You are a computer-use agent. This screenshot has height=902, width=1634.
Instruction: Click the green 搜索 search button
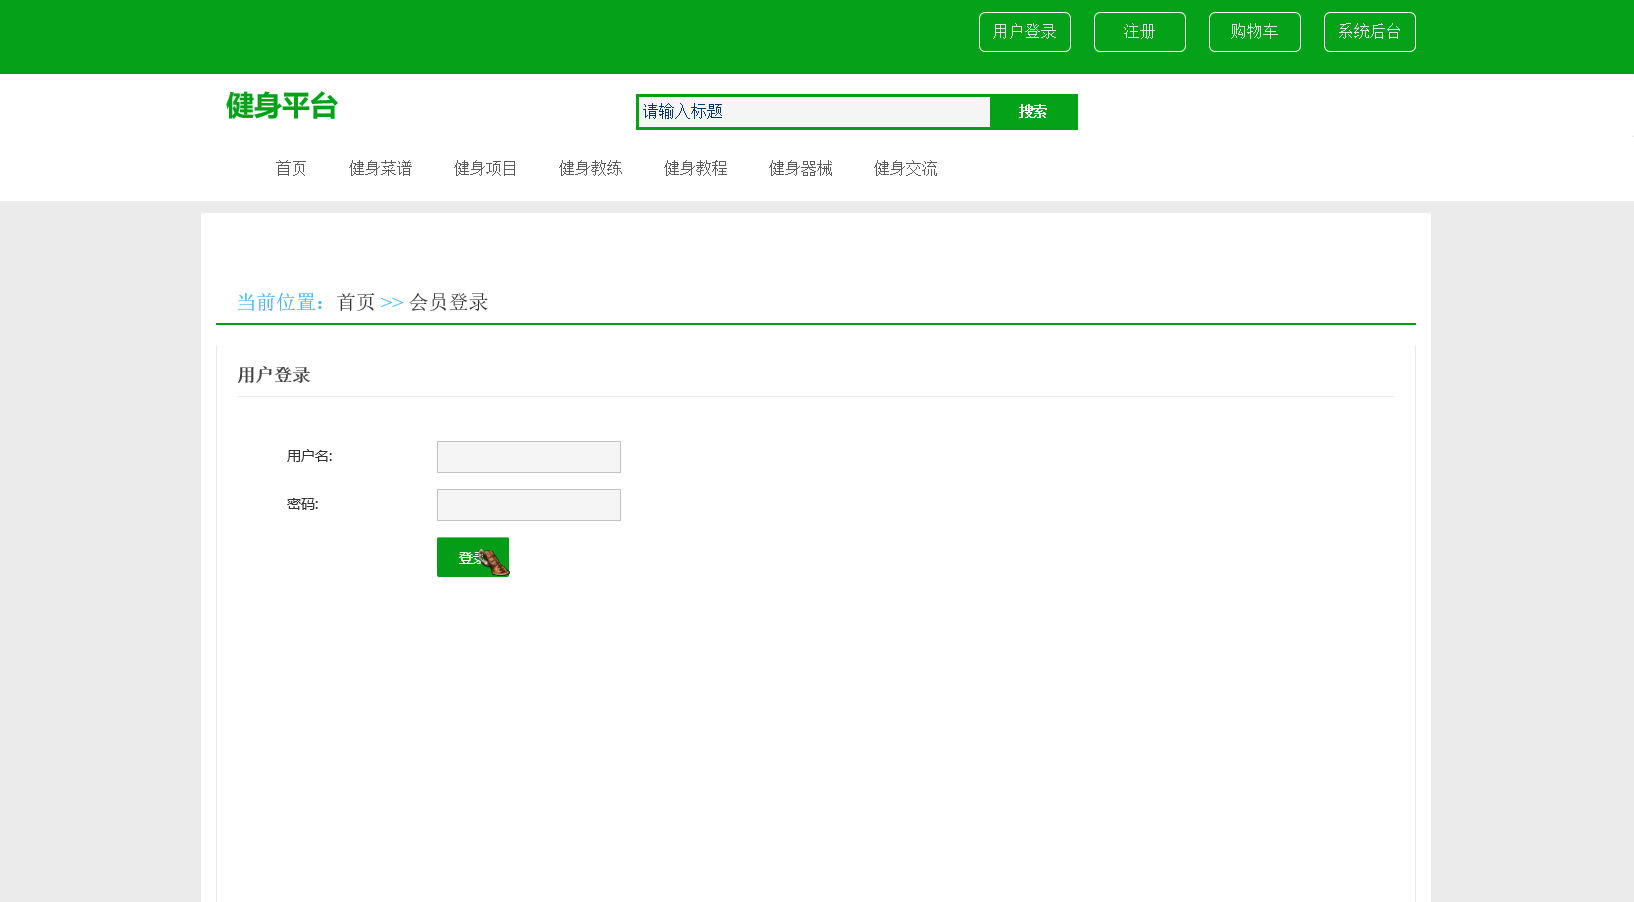click(x=1033, y=112)
